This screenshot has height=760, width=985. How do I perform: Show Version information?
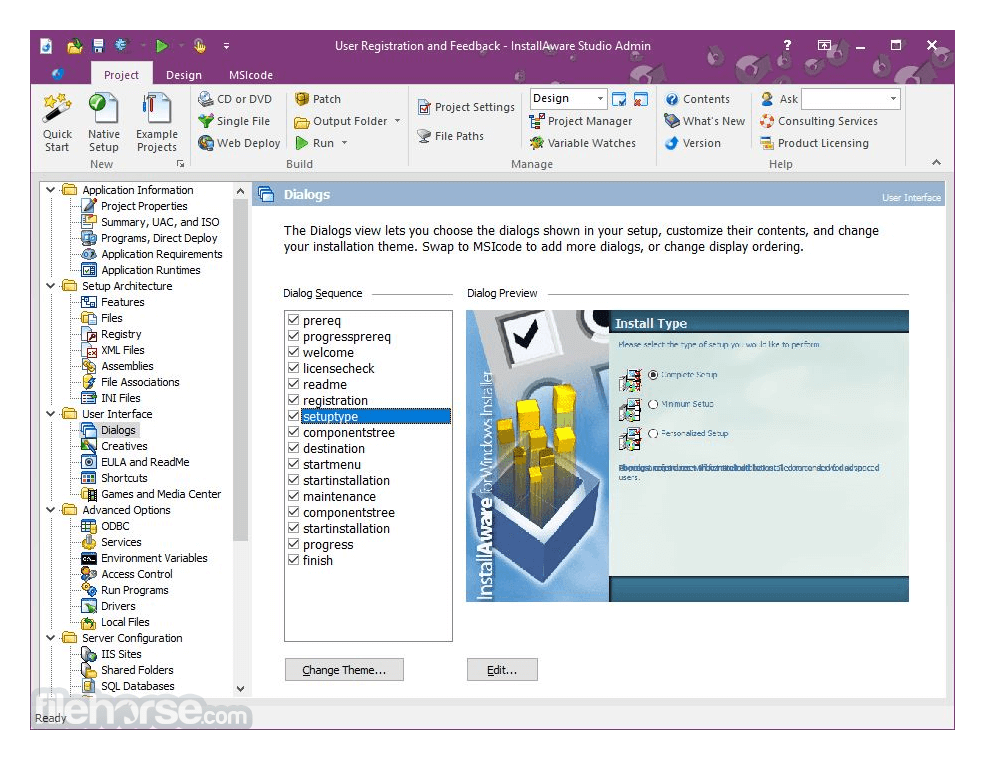693,143
